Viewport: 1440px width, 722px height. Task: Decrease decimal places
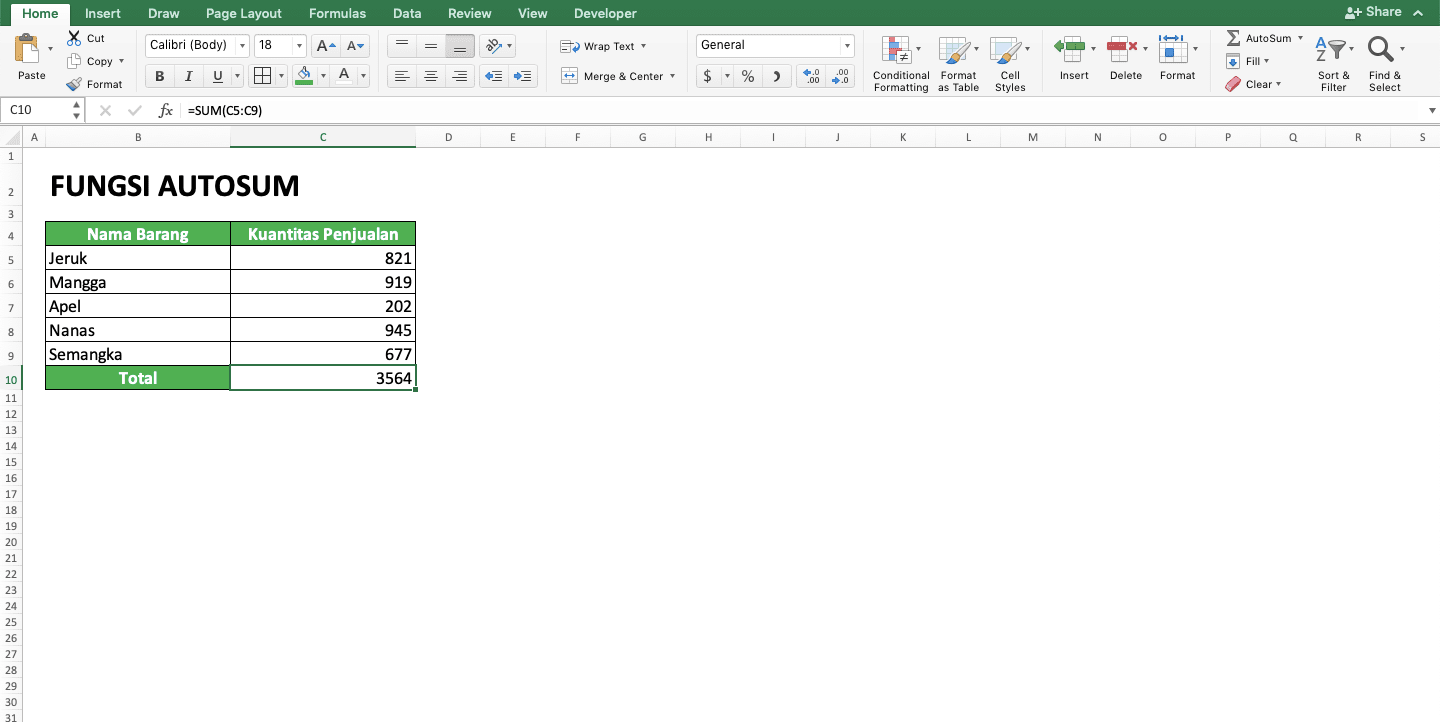click(842, 76)
